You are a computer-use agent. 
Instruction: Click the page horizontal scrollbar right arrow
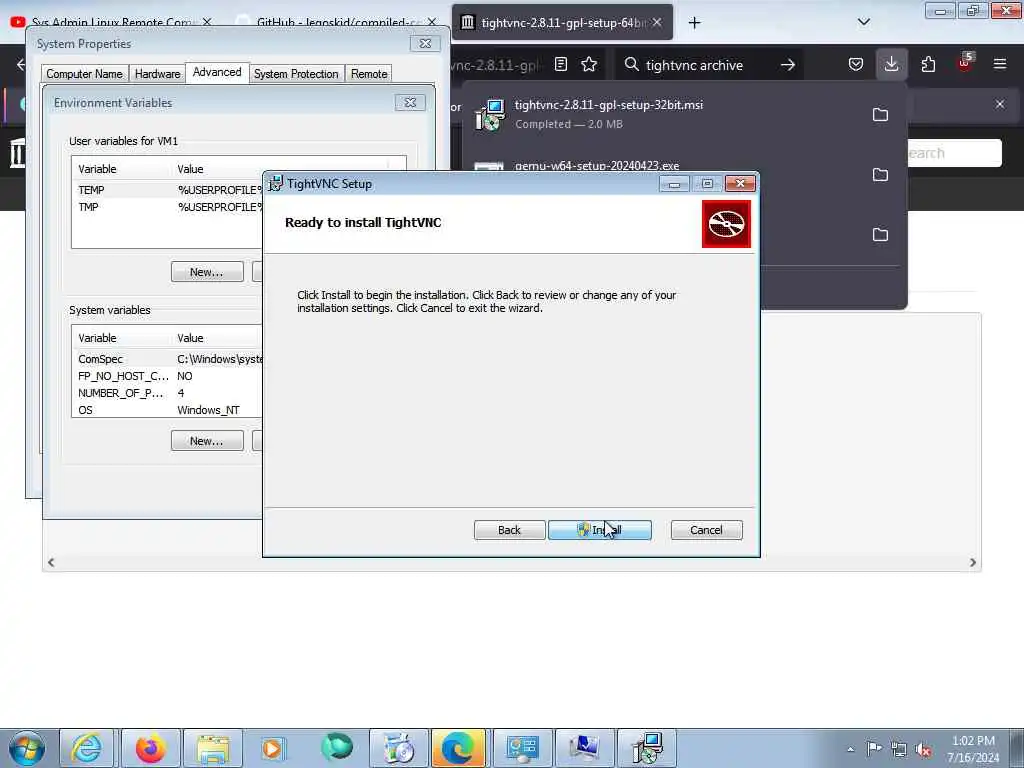point(972,562)
